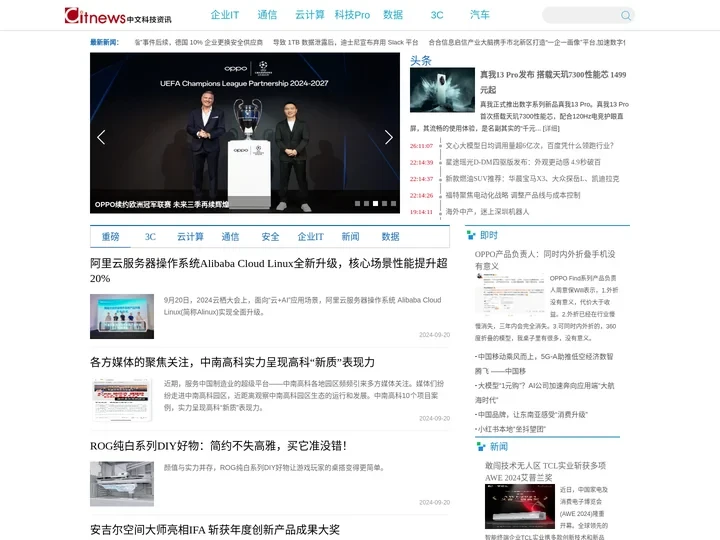Open 小红书本地"坐抖望团" sidebar link
The height and width of the screenshot is (540, 720).
click(510, 429)
